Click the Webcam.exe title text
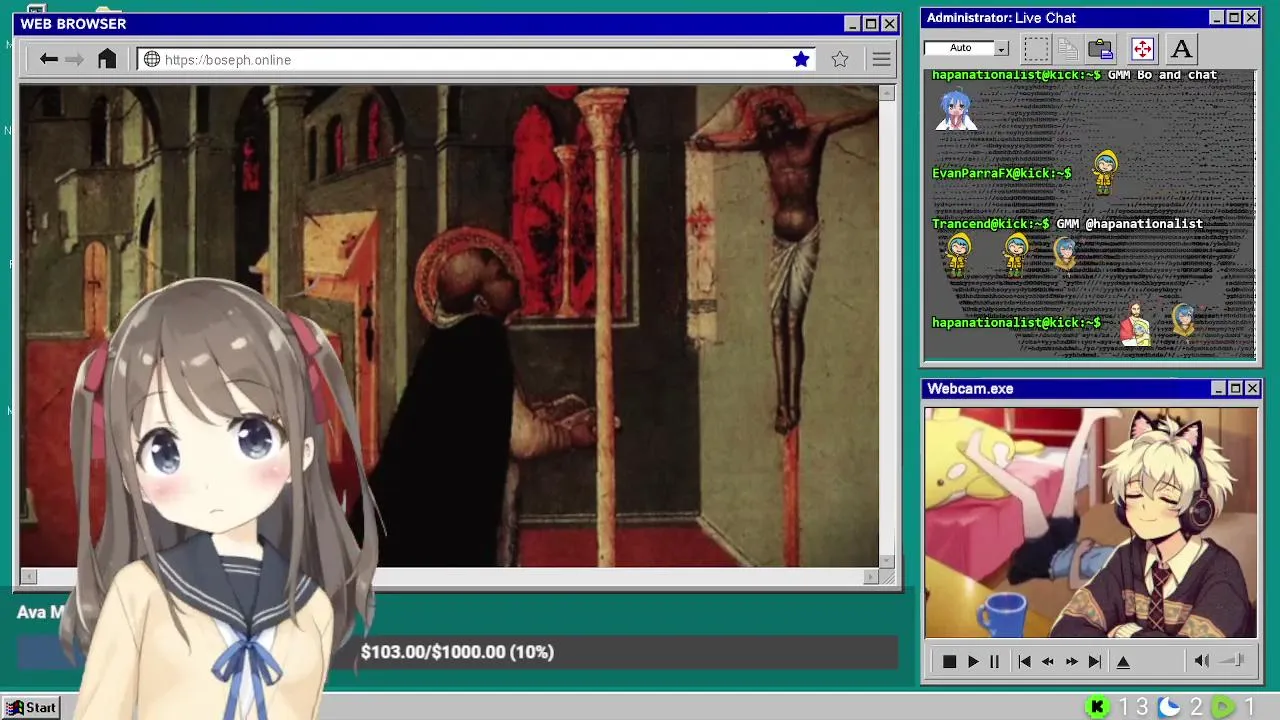 970,389
